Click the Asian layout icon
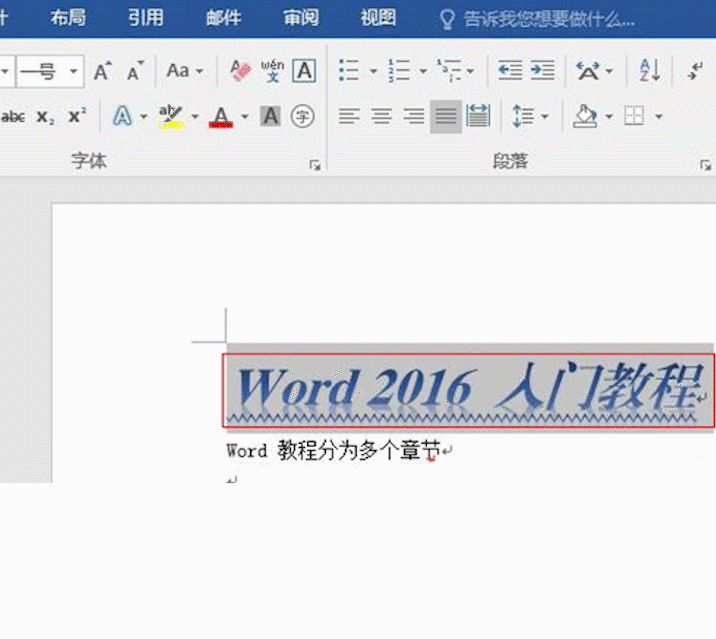 588,71
